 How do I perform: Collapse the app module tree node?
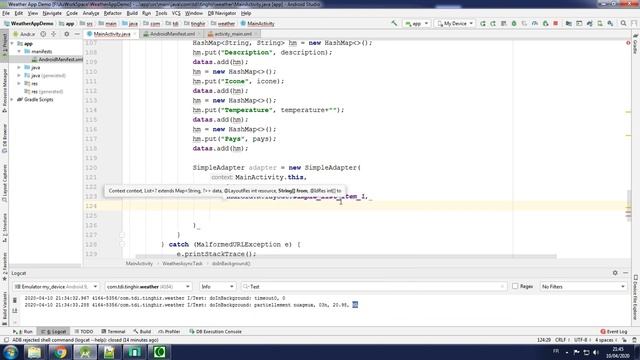pyautogui.click(x=12, y=43)
